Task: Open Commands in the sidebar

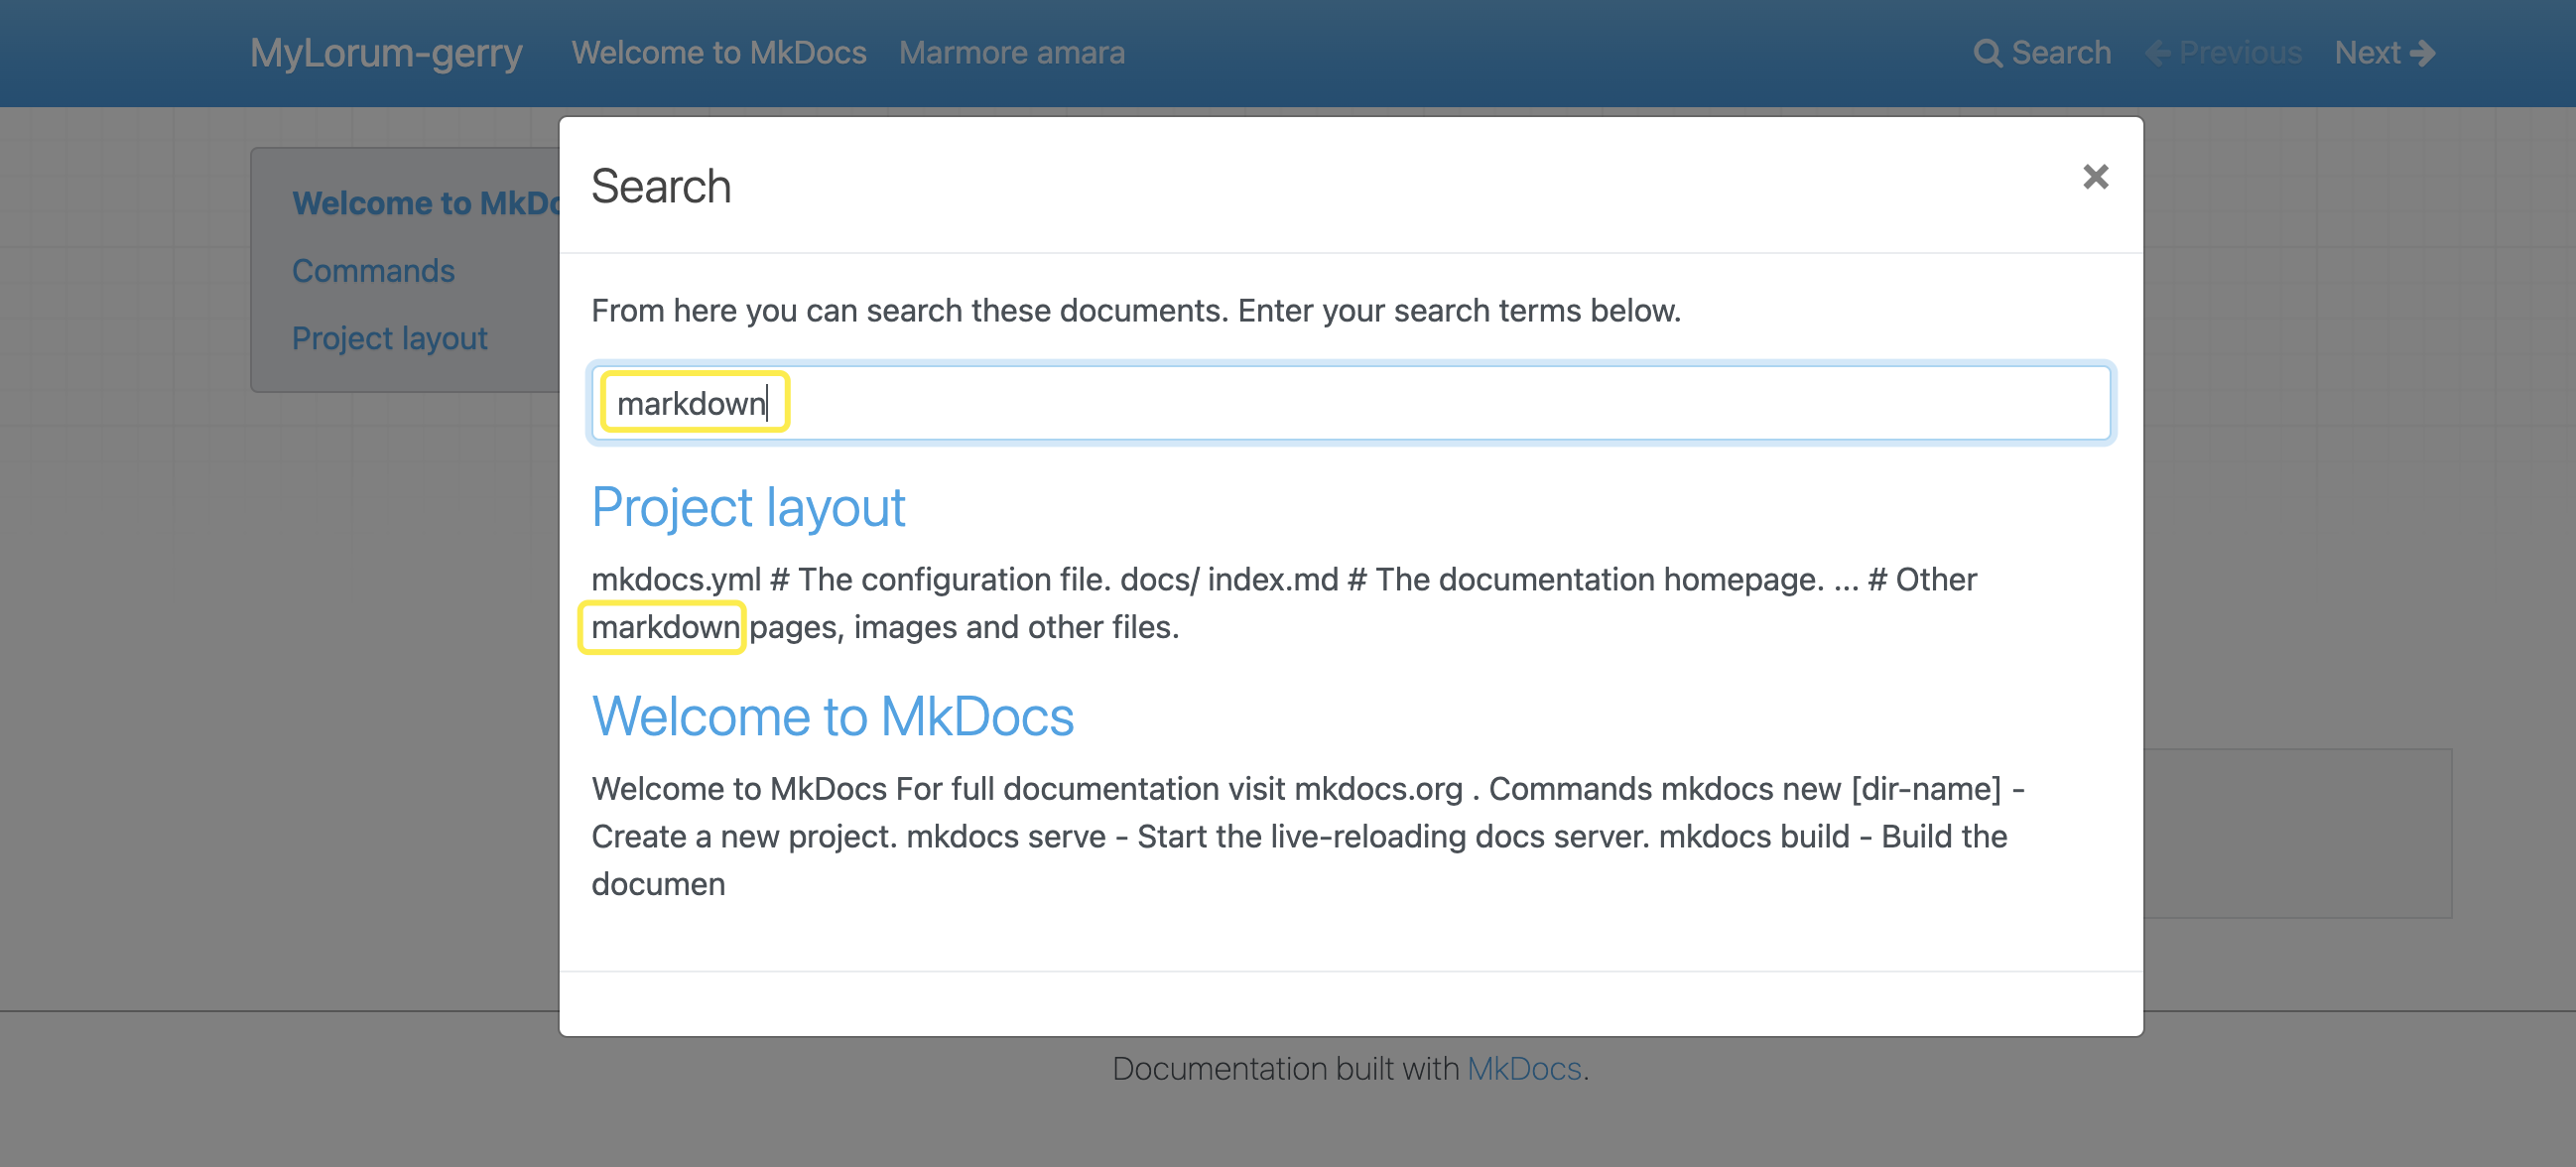Action: [373, 271]
